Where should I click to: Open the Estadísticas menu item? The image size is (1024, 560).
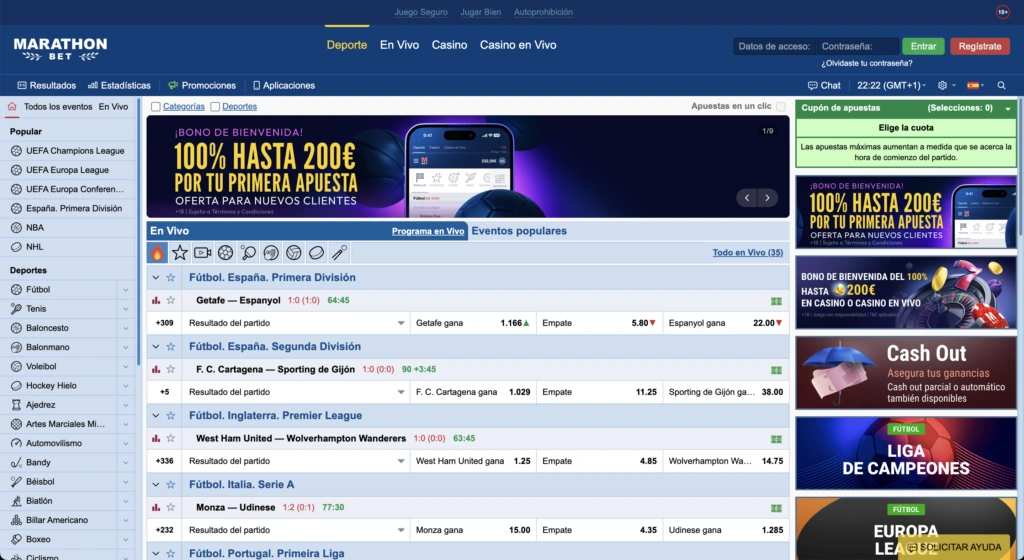pos(119,86)
